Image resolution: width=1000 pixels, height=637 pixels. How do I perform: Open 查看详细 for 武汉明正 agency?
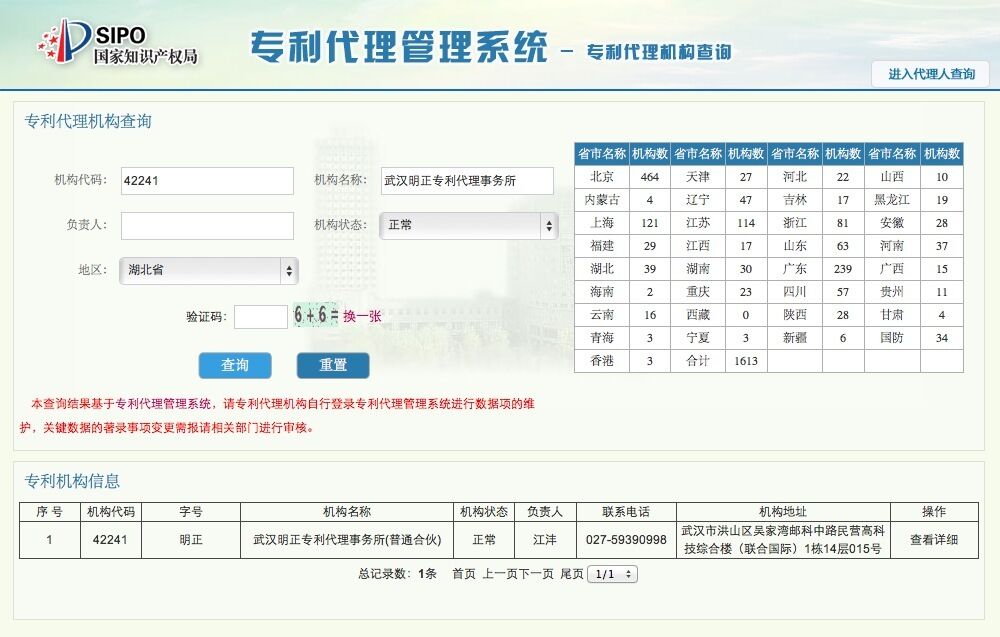(934, 540)
